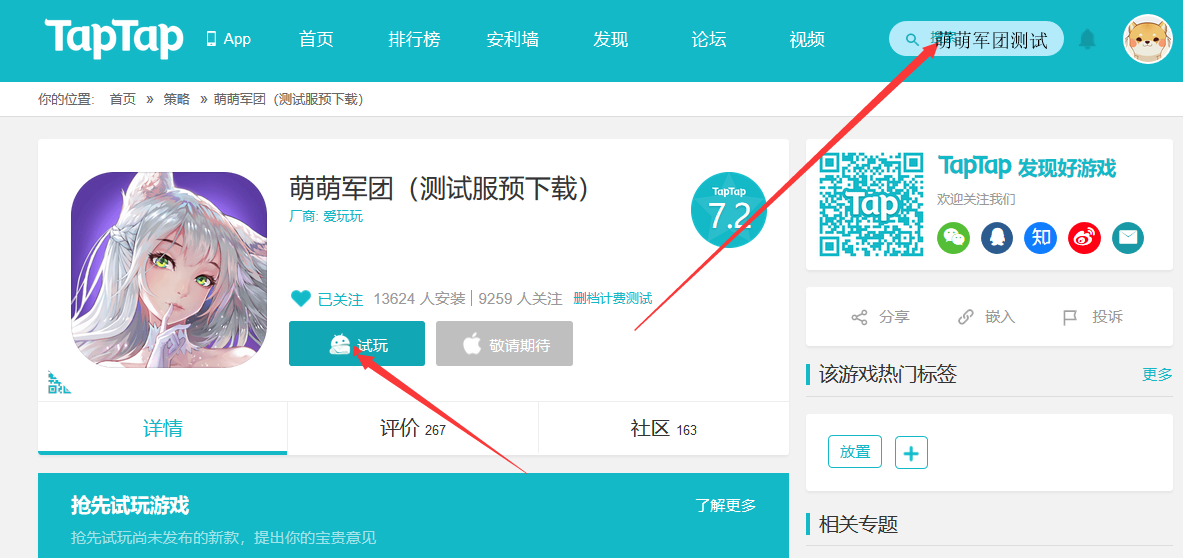Open 删档计费测试 tag link
1183x558 pixels.
point(613,299)
